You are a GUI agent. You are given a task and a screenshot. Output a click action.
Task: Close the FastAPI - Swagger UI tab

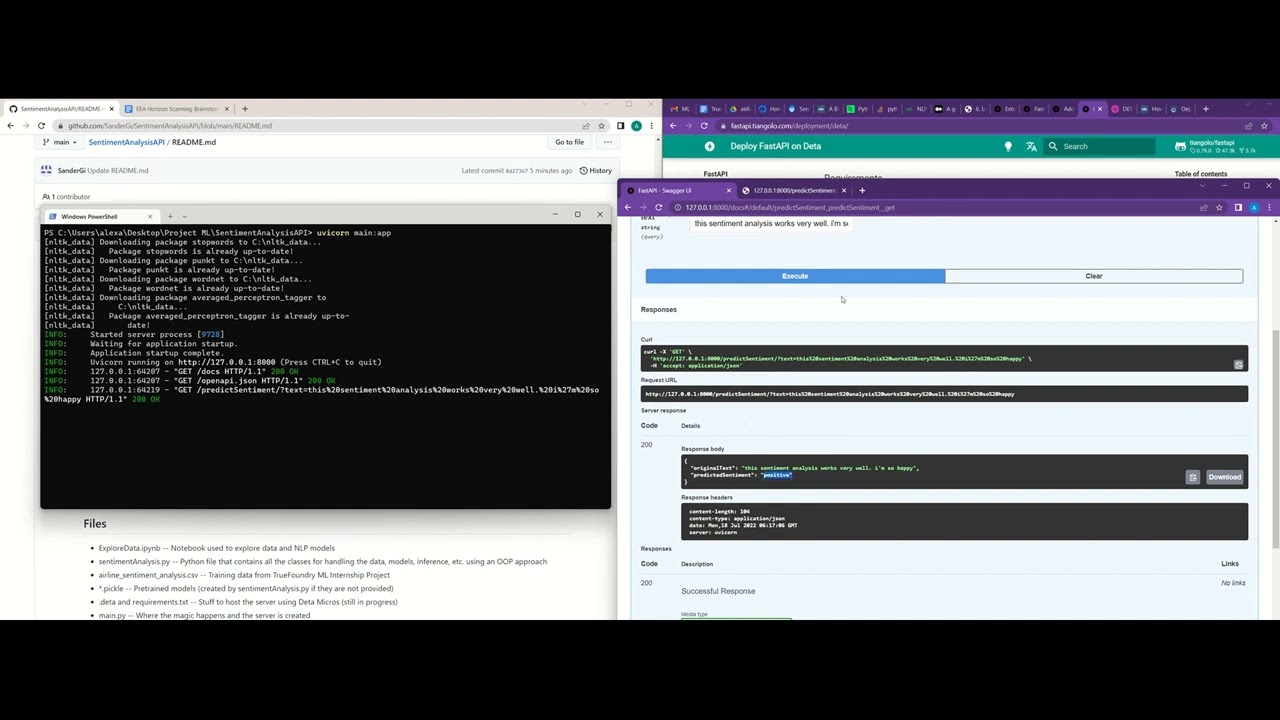point(728,190)
